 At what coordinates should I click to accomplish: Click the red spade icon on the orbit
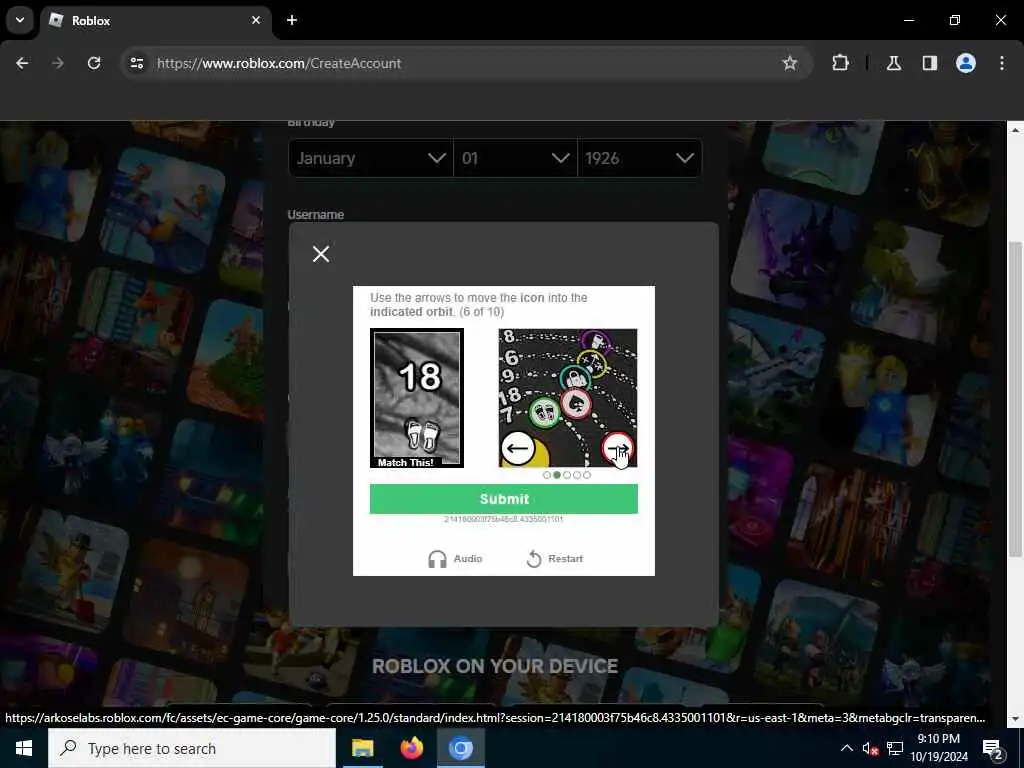[x=576, y=404]
